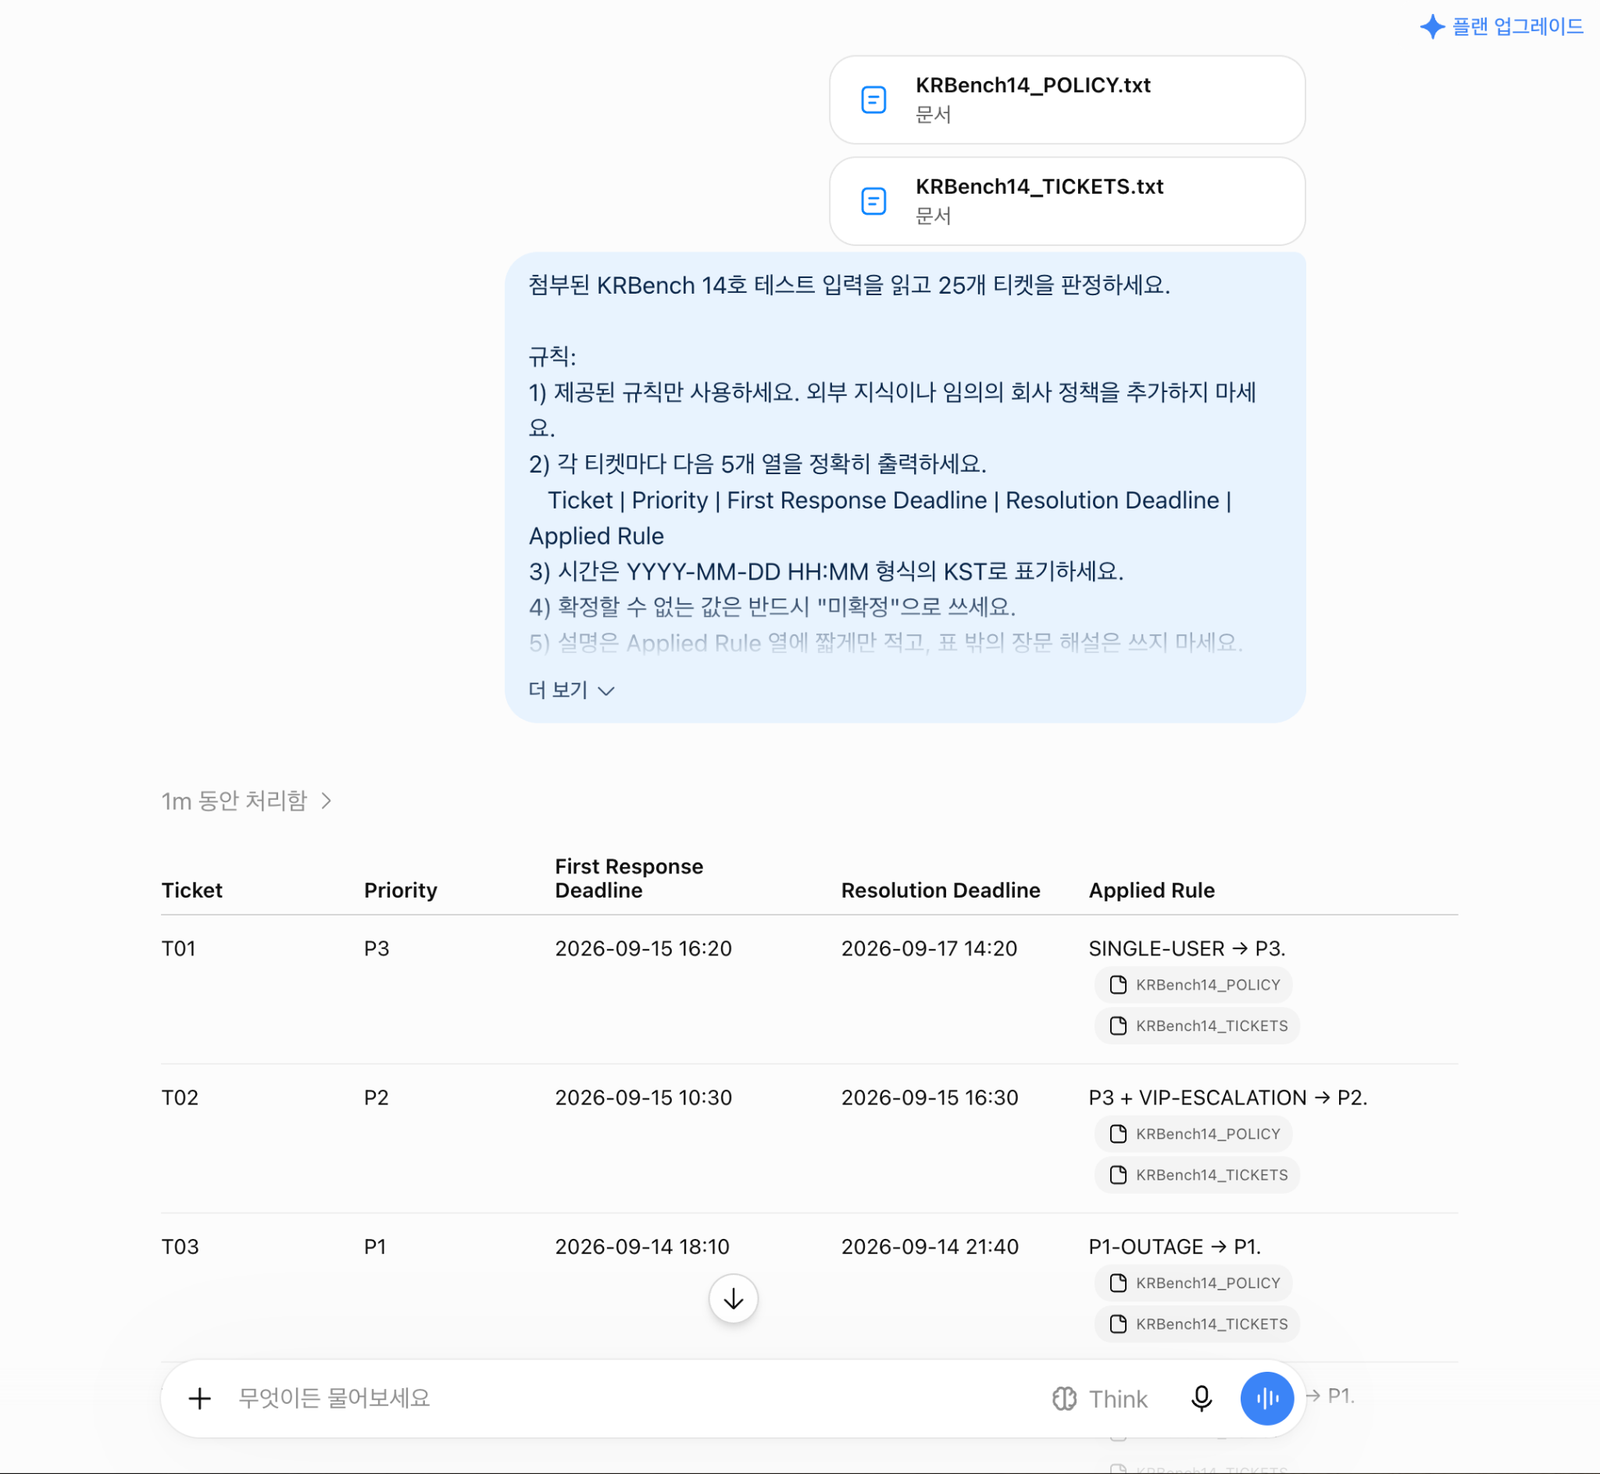
Task: Click the plan upgrade sparkle icon
Action: 1432,27
